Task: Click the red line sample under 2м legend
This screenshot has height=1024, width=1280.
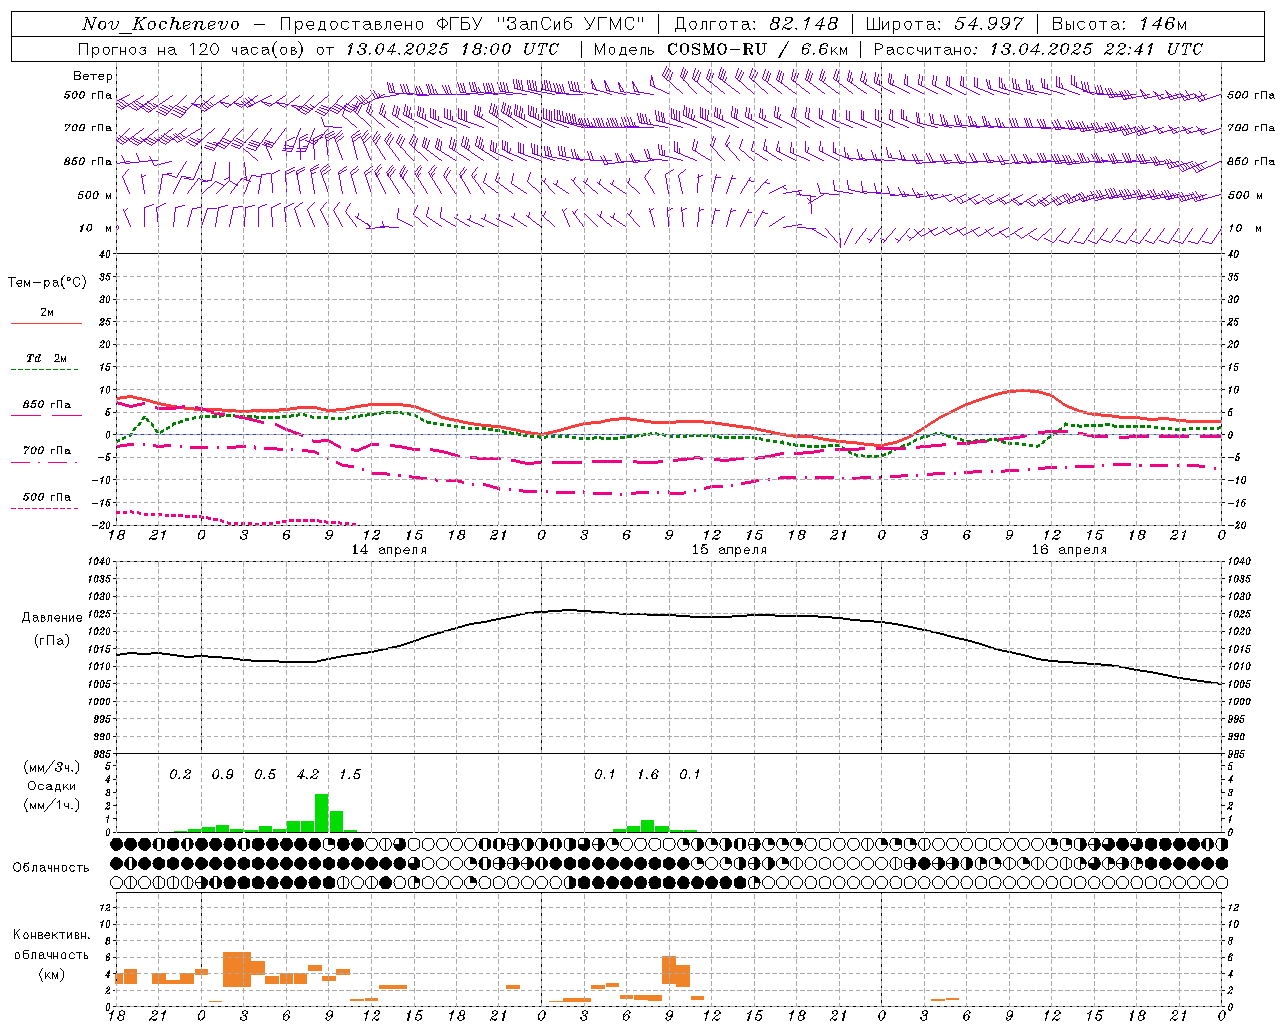Action: pos(47,324)
